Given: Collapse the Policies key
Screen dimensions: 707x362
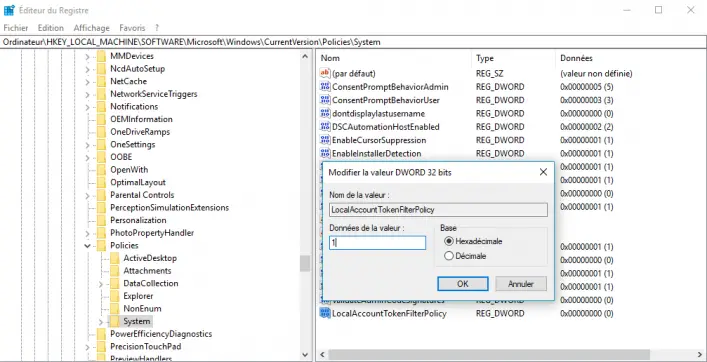Looking at the screenshot, I should [87, 246].
